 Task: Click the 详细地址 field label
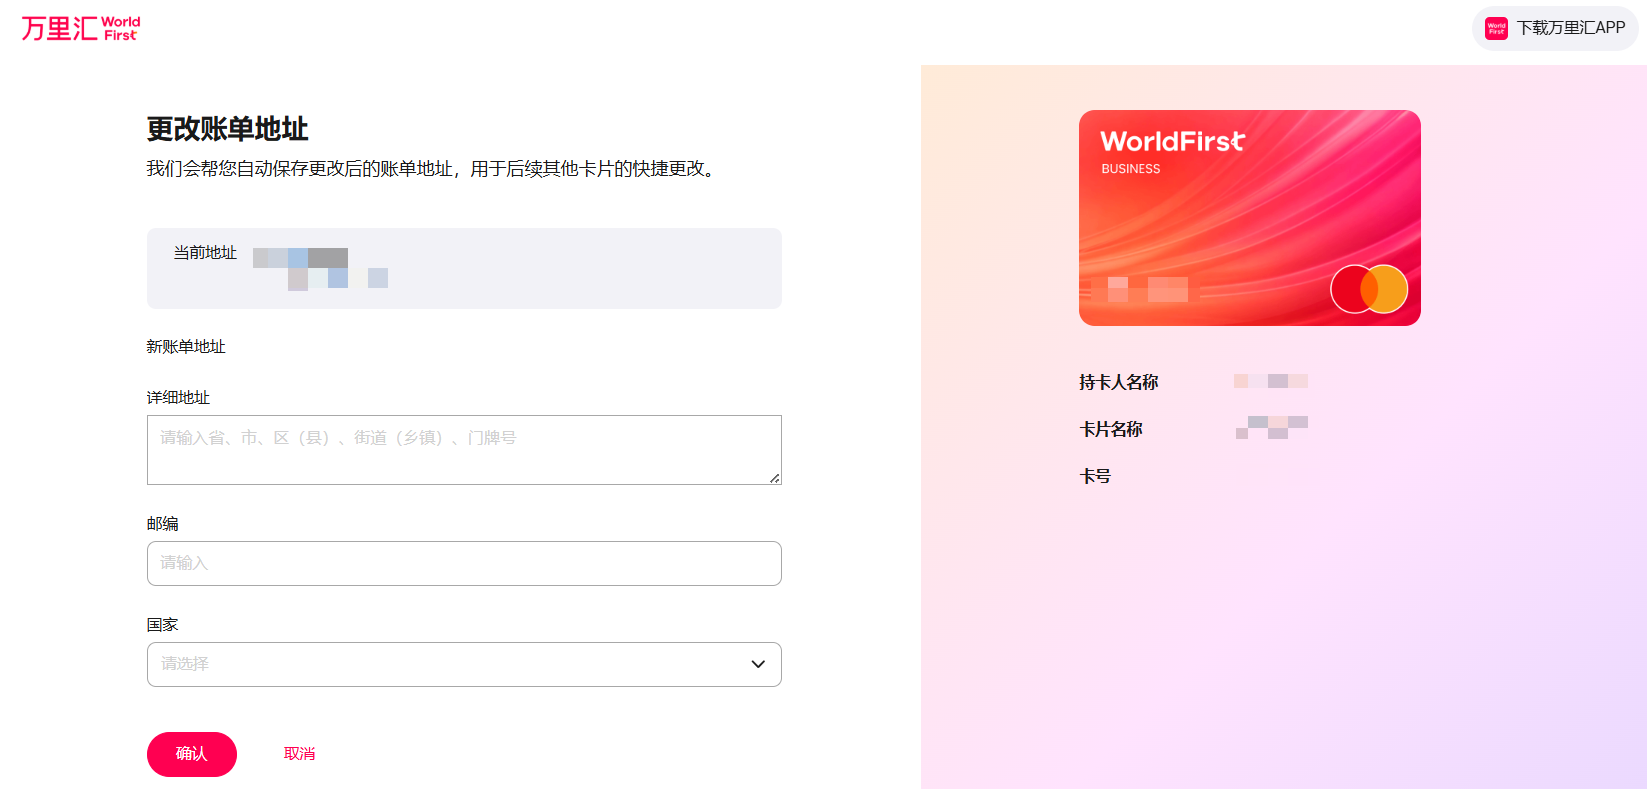(178, 398)
